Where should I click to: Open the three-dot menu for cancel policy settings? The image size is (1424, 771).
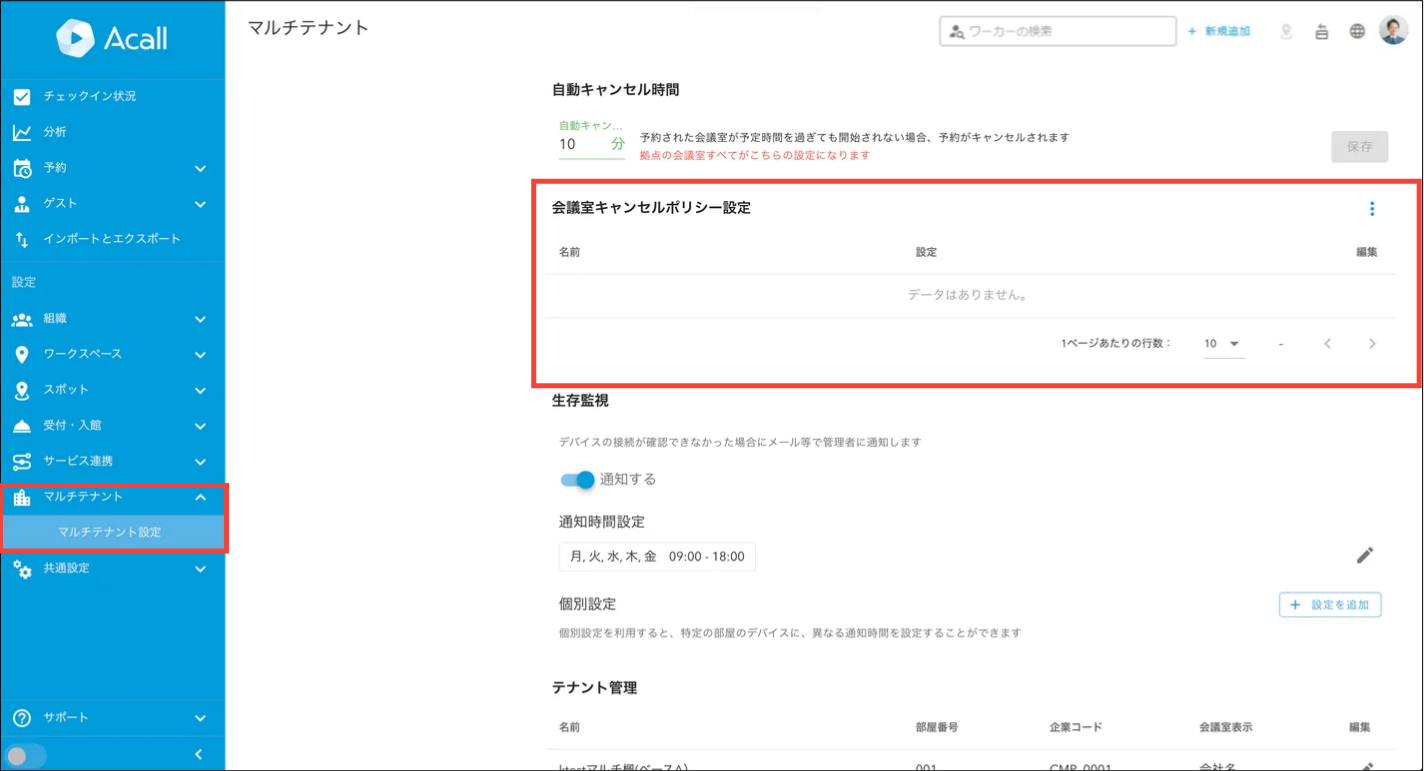1371,209
